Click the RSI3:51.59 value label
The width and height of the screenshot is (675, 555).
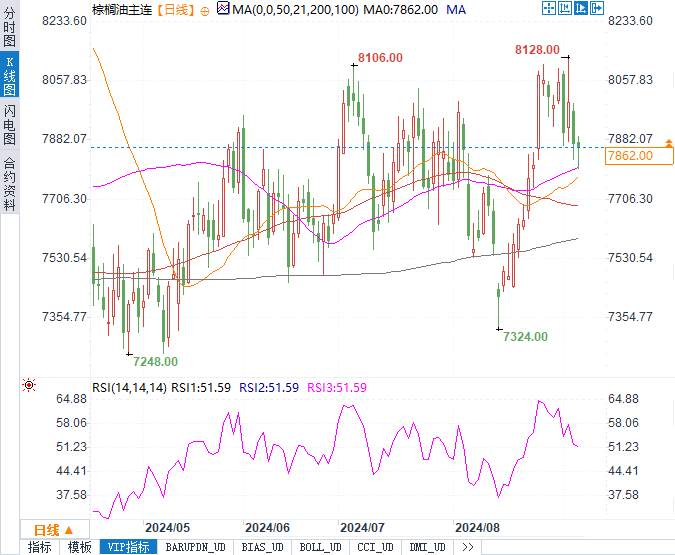pyautogui.click(x=337, y=388)
